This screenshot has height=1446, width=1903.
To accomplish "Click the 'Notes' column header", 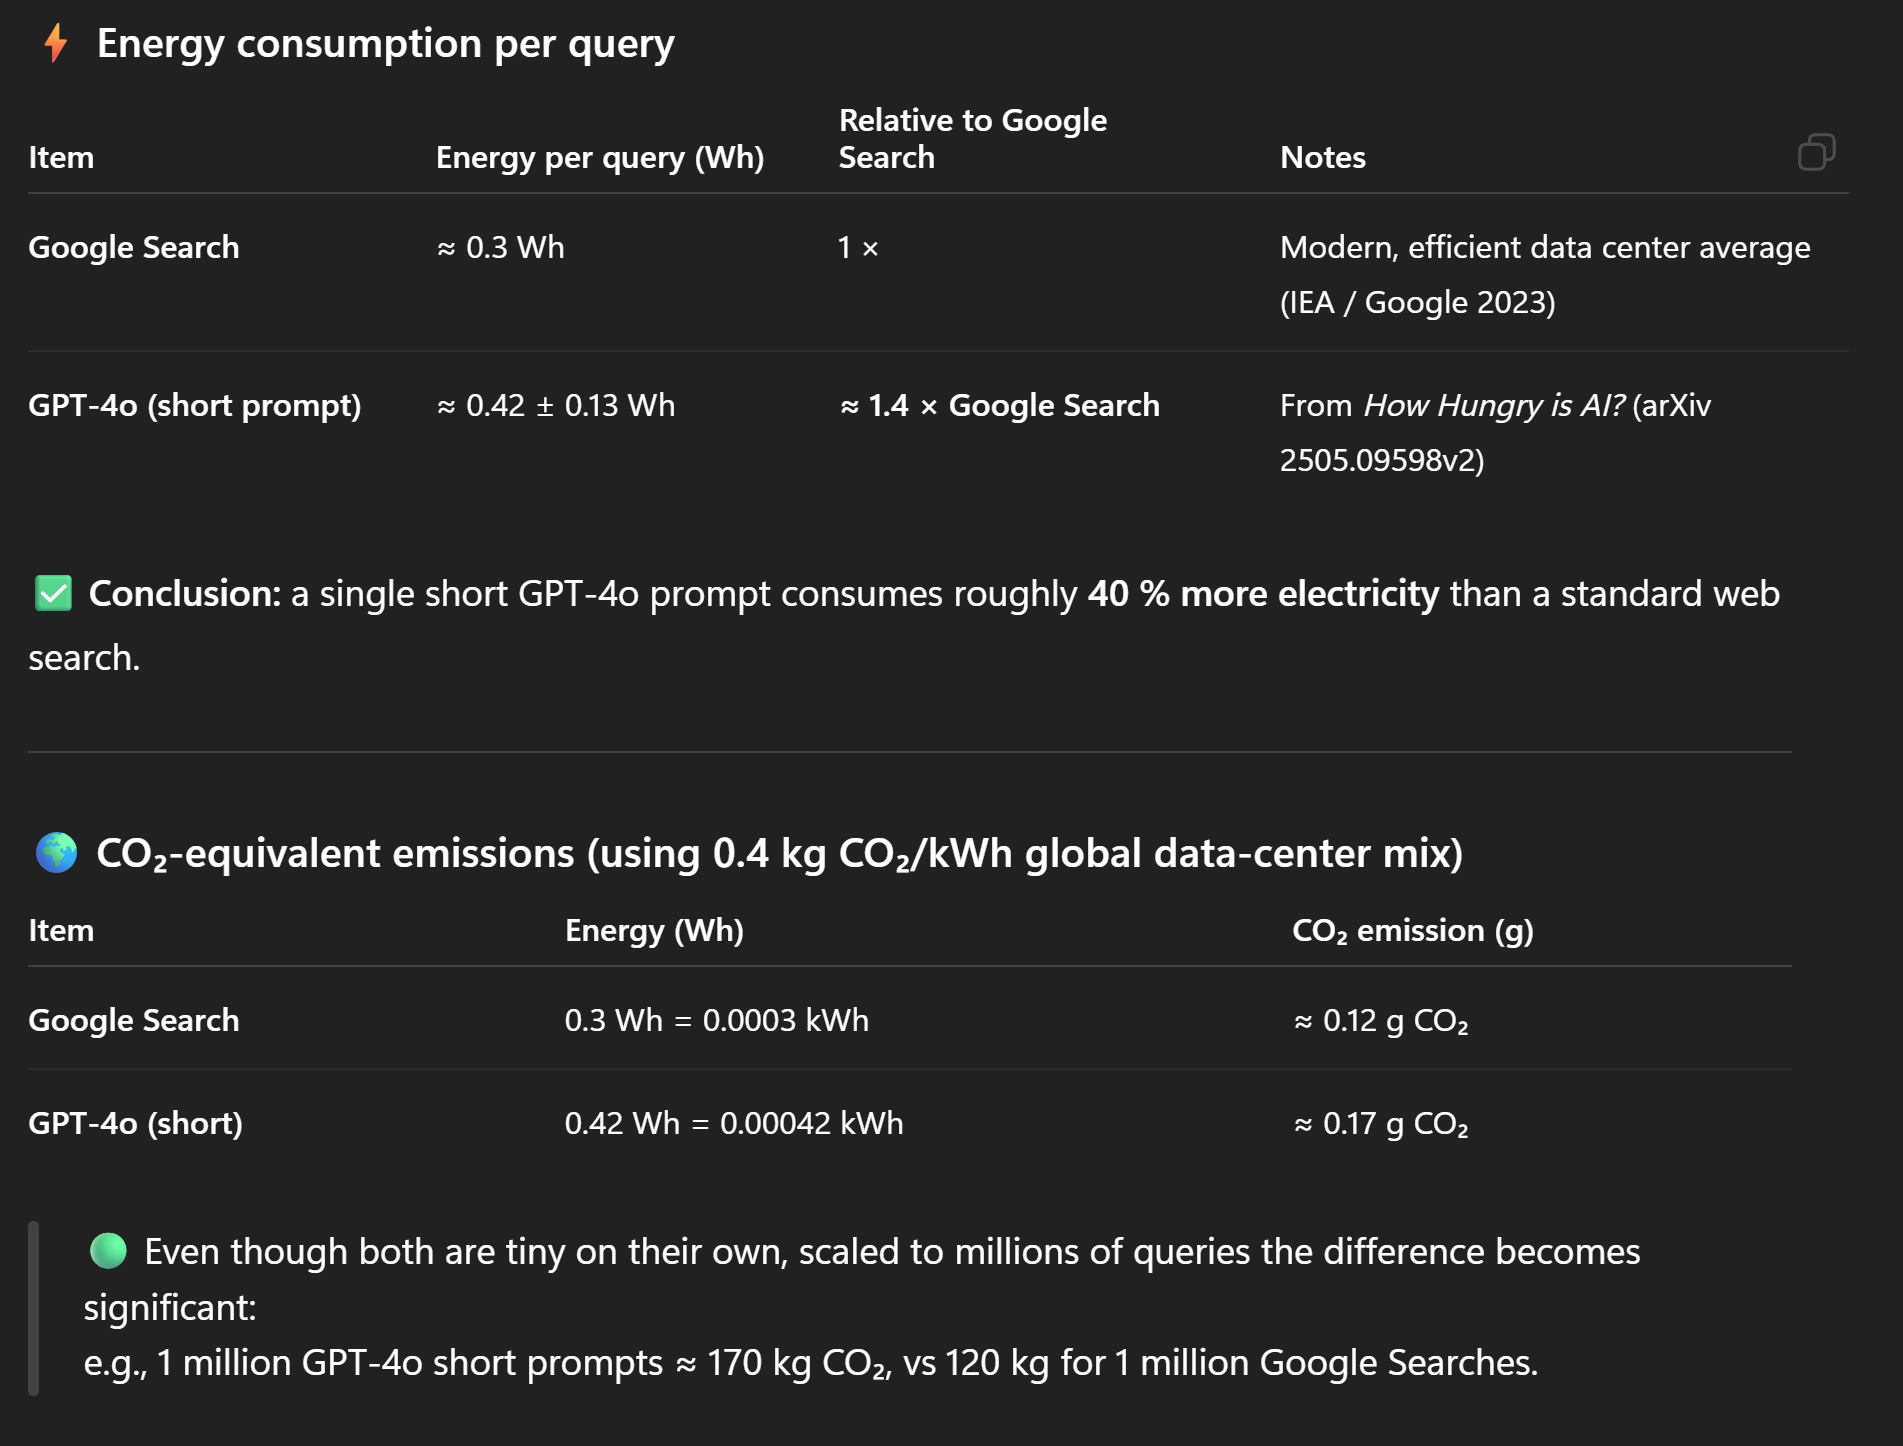I will click(x=1322, y=157).
